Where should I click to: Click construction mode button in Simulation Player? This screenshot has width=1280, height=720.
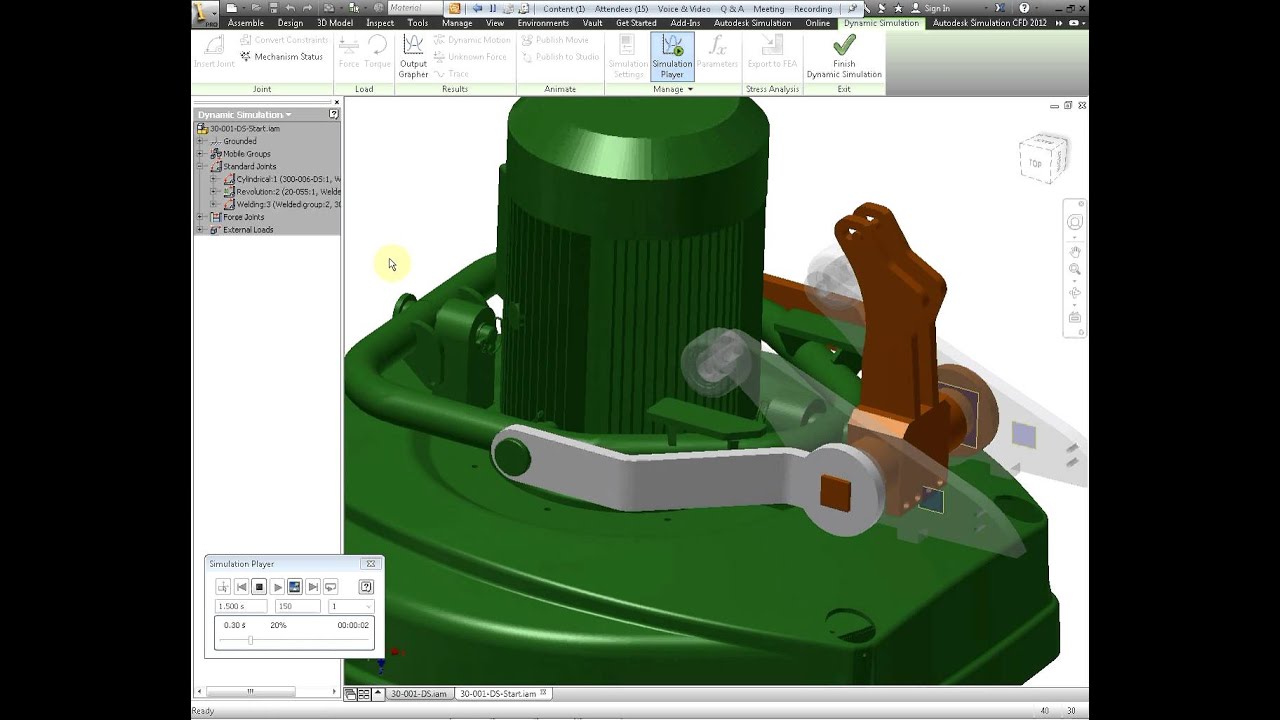[x=223, y=587]
